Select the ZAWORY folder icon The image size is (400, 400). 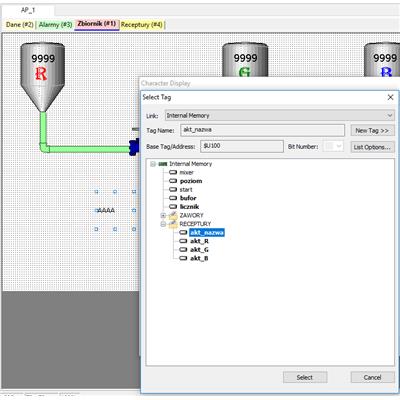173,215
